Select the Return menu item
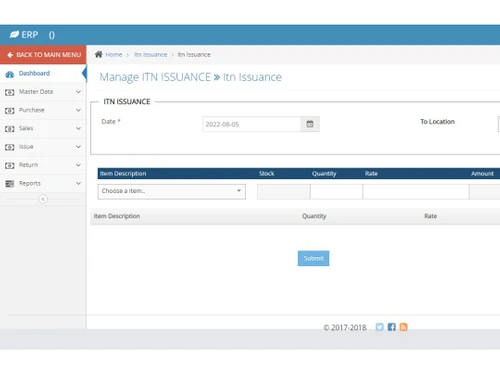This screenshot has width=500, height=375. 43,165
